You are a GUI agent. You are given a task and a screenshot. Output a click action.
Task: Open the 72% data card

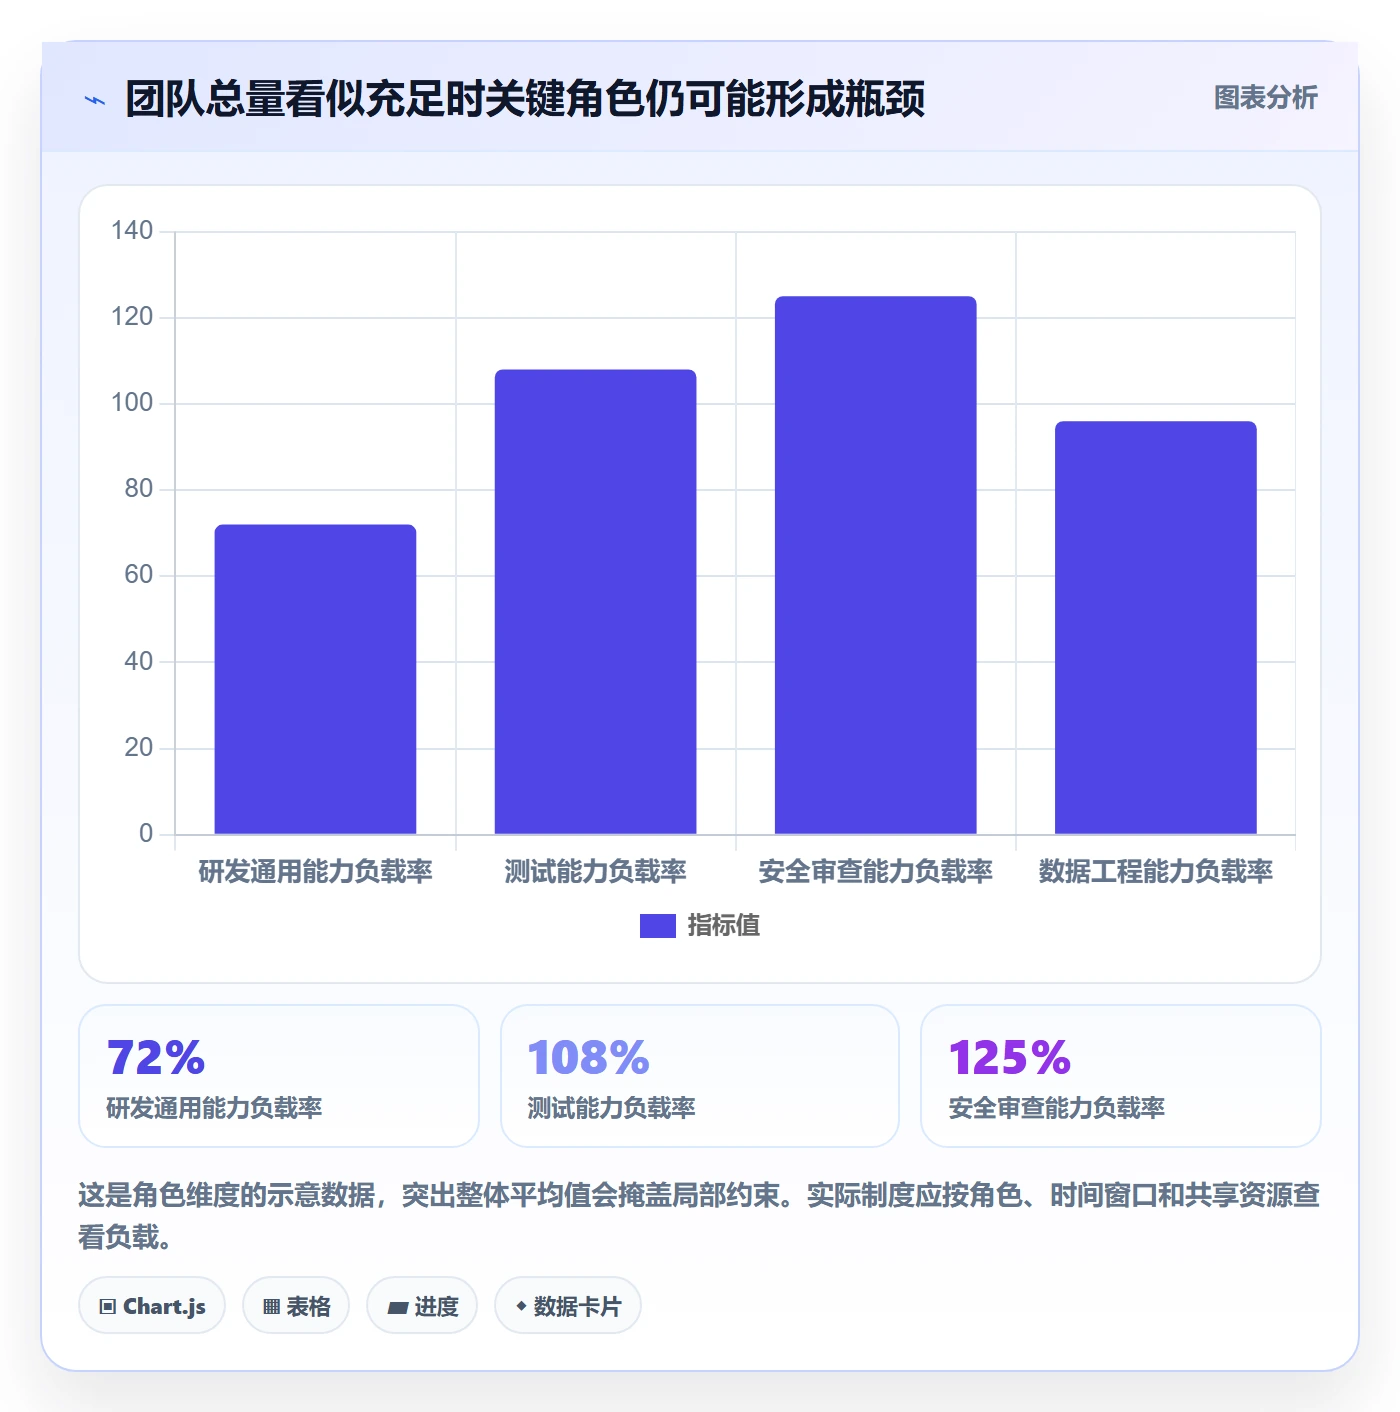(279, 1076)
